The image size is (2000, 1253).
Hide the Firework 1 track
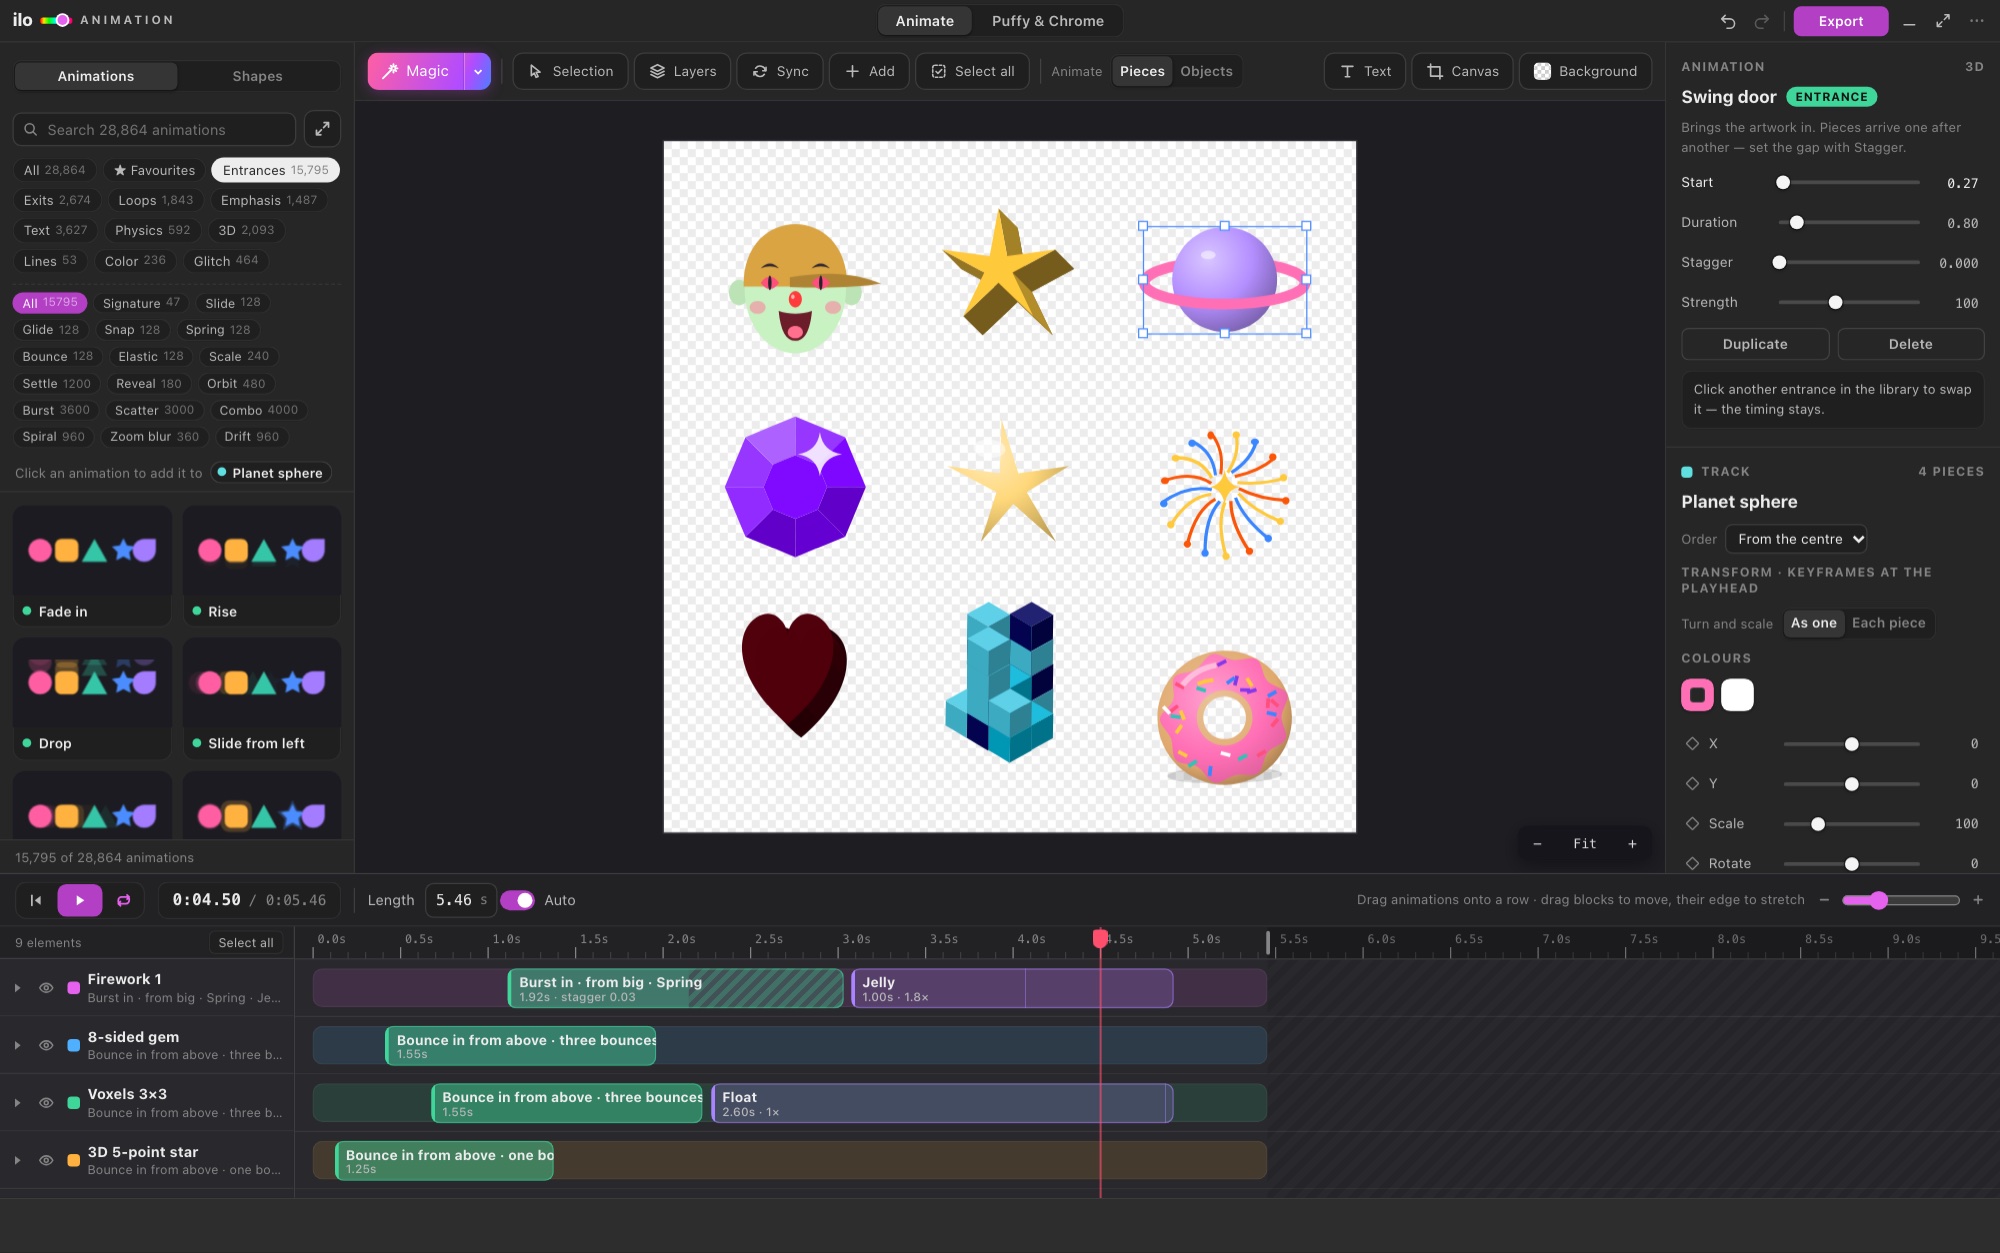[x=46, y=987]
